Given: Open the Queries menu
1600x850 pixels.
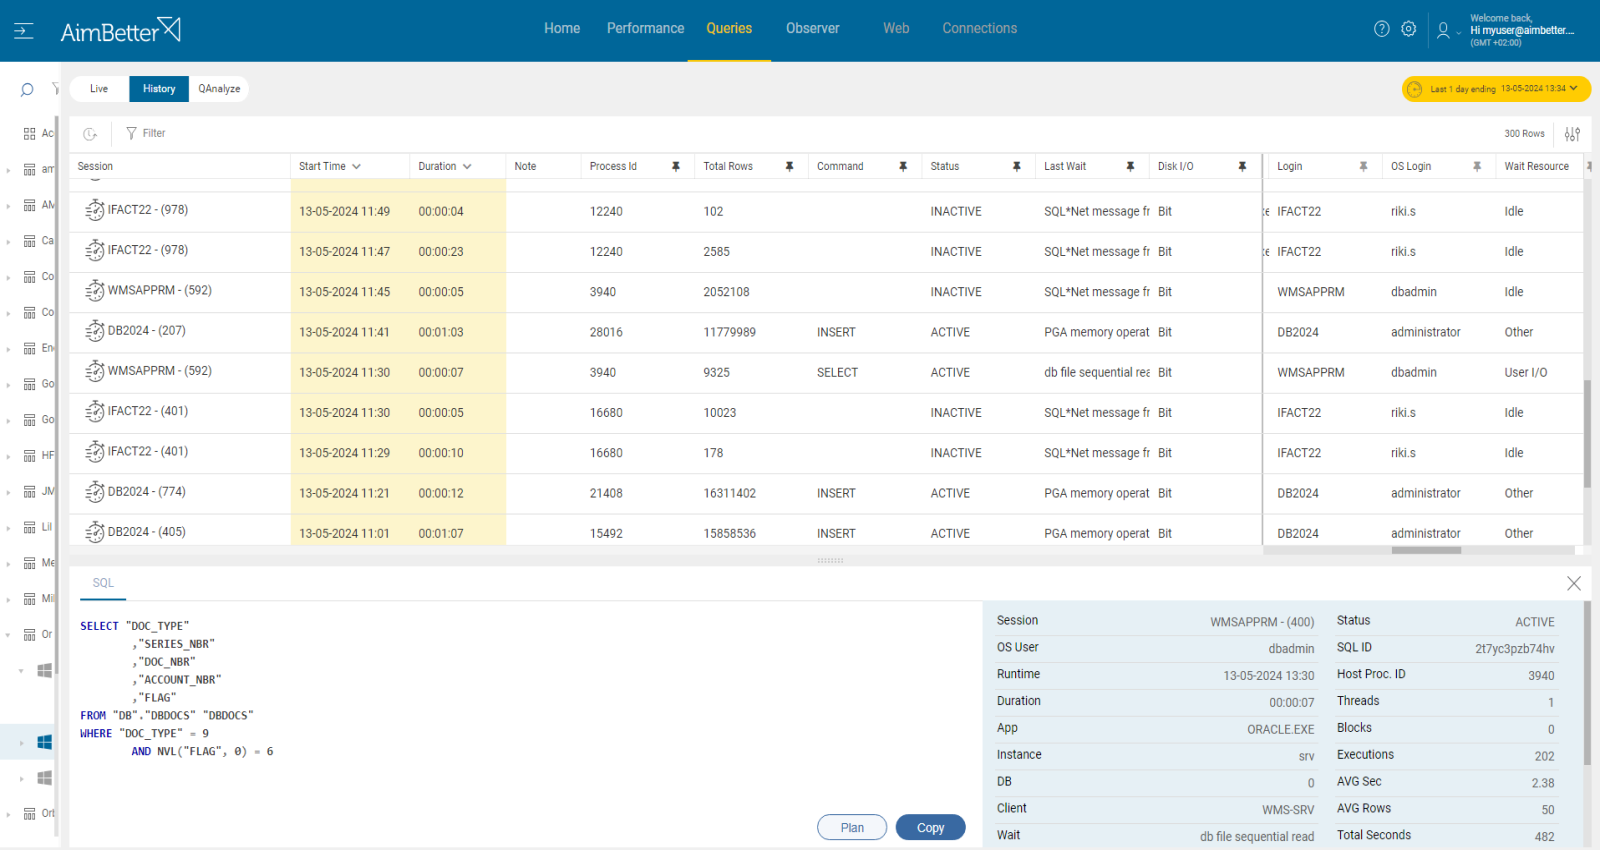Looking at the screenshot, I should [x=729, y=29].
